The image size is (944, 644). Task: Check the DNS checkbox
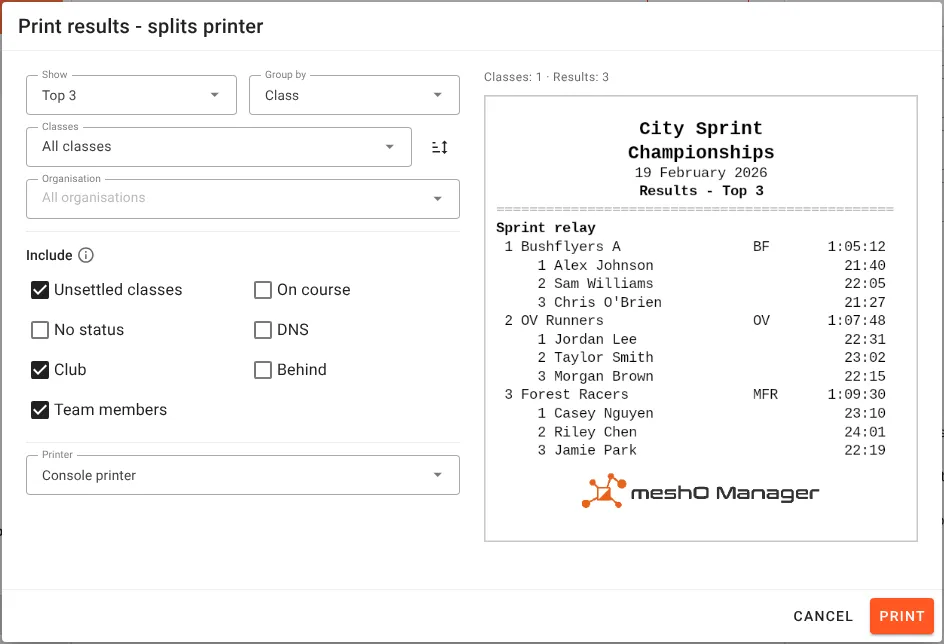pos(263,330)
